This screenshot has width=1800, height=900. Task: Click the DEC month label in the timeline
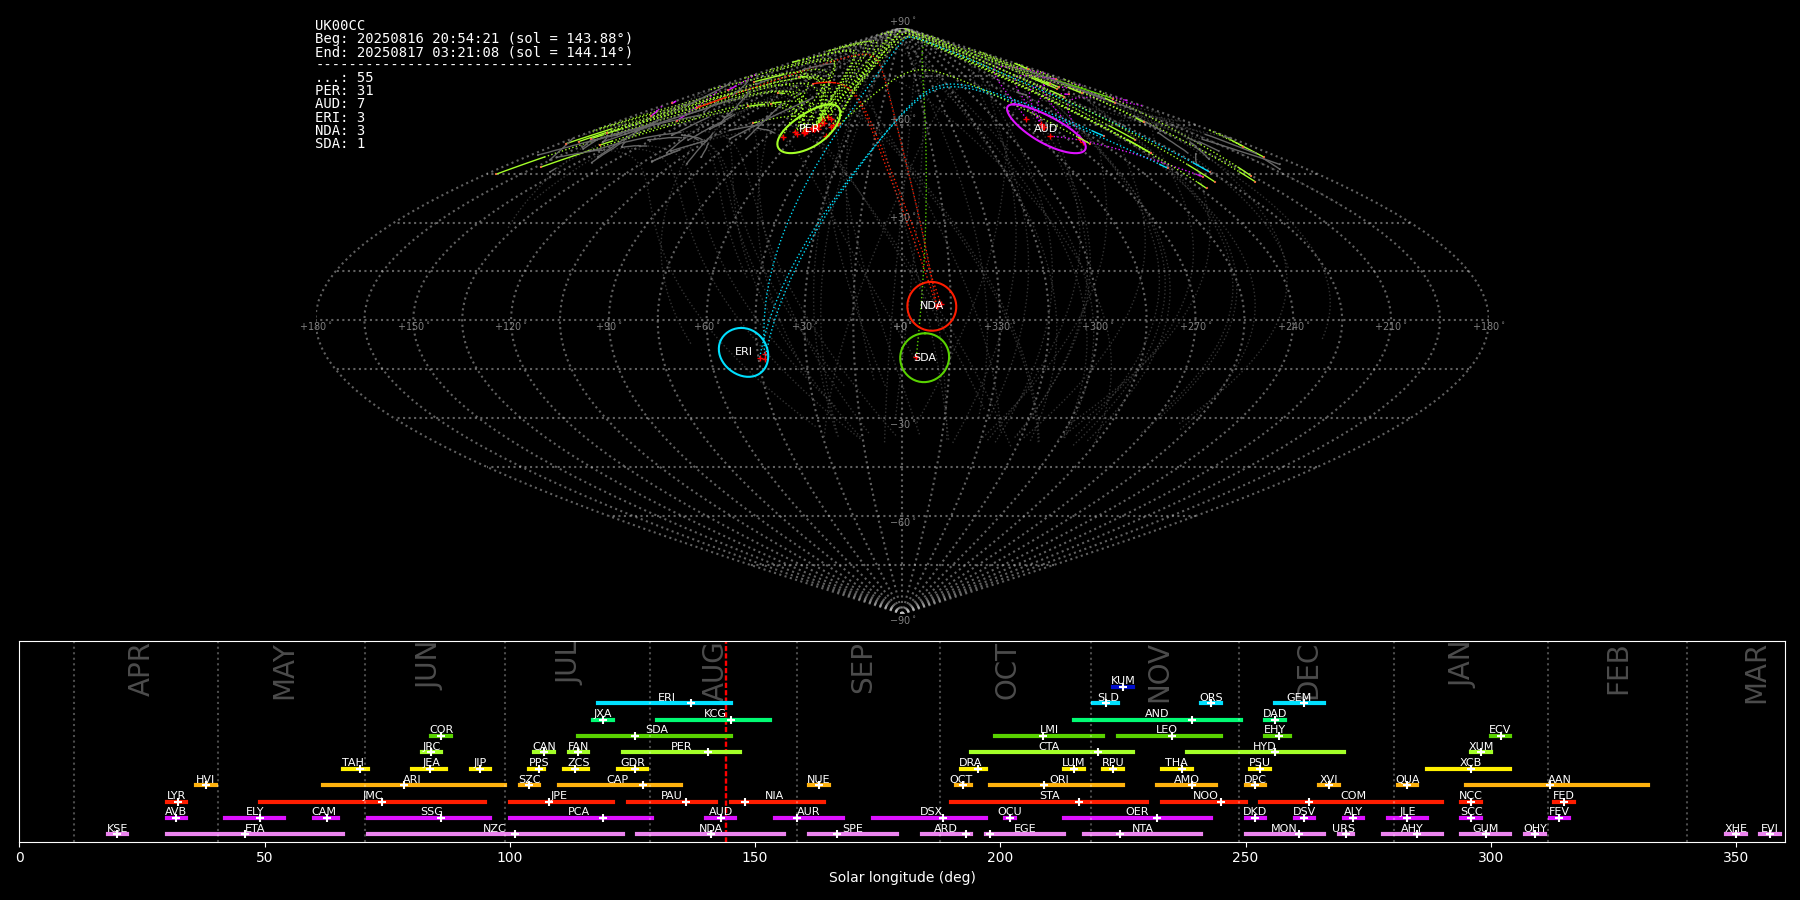click(1308, 672)
